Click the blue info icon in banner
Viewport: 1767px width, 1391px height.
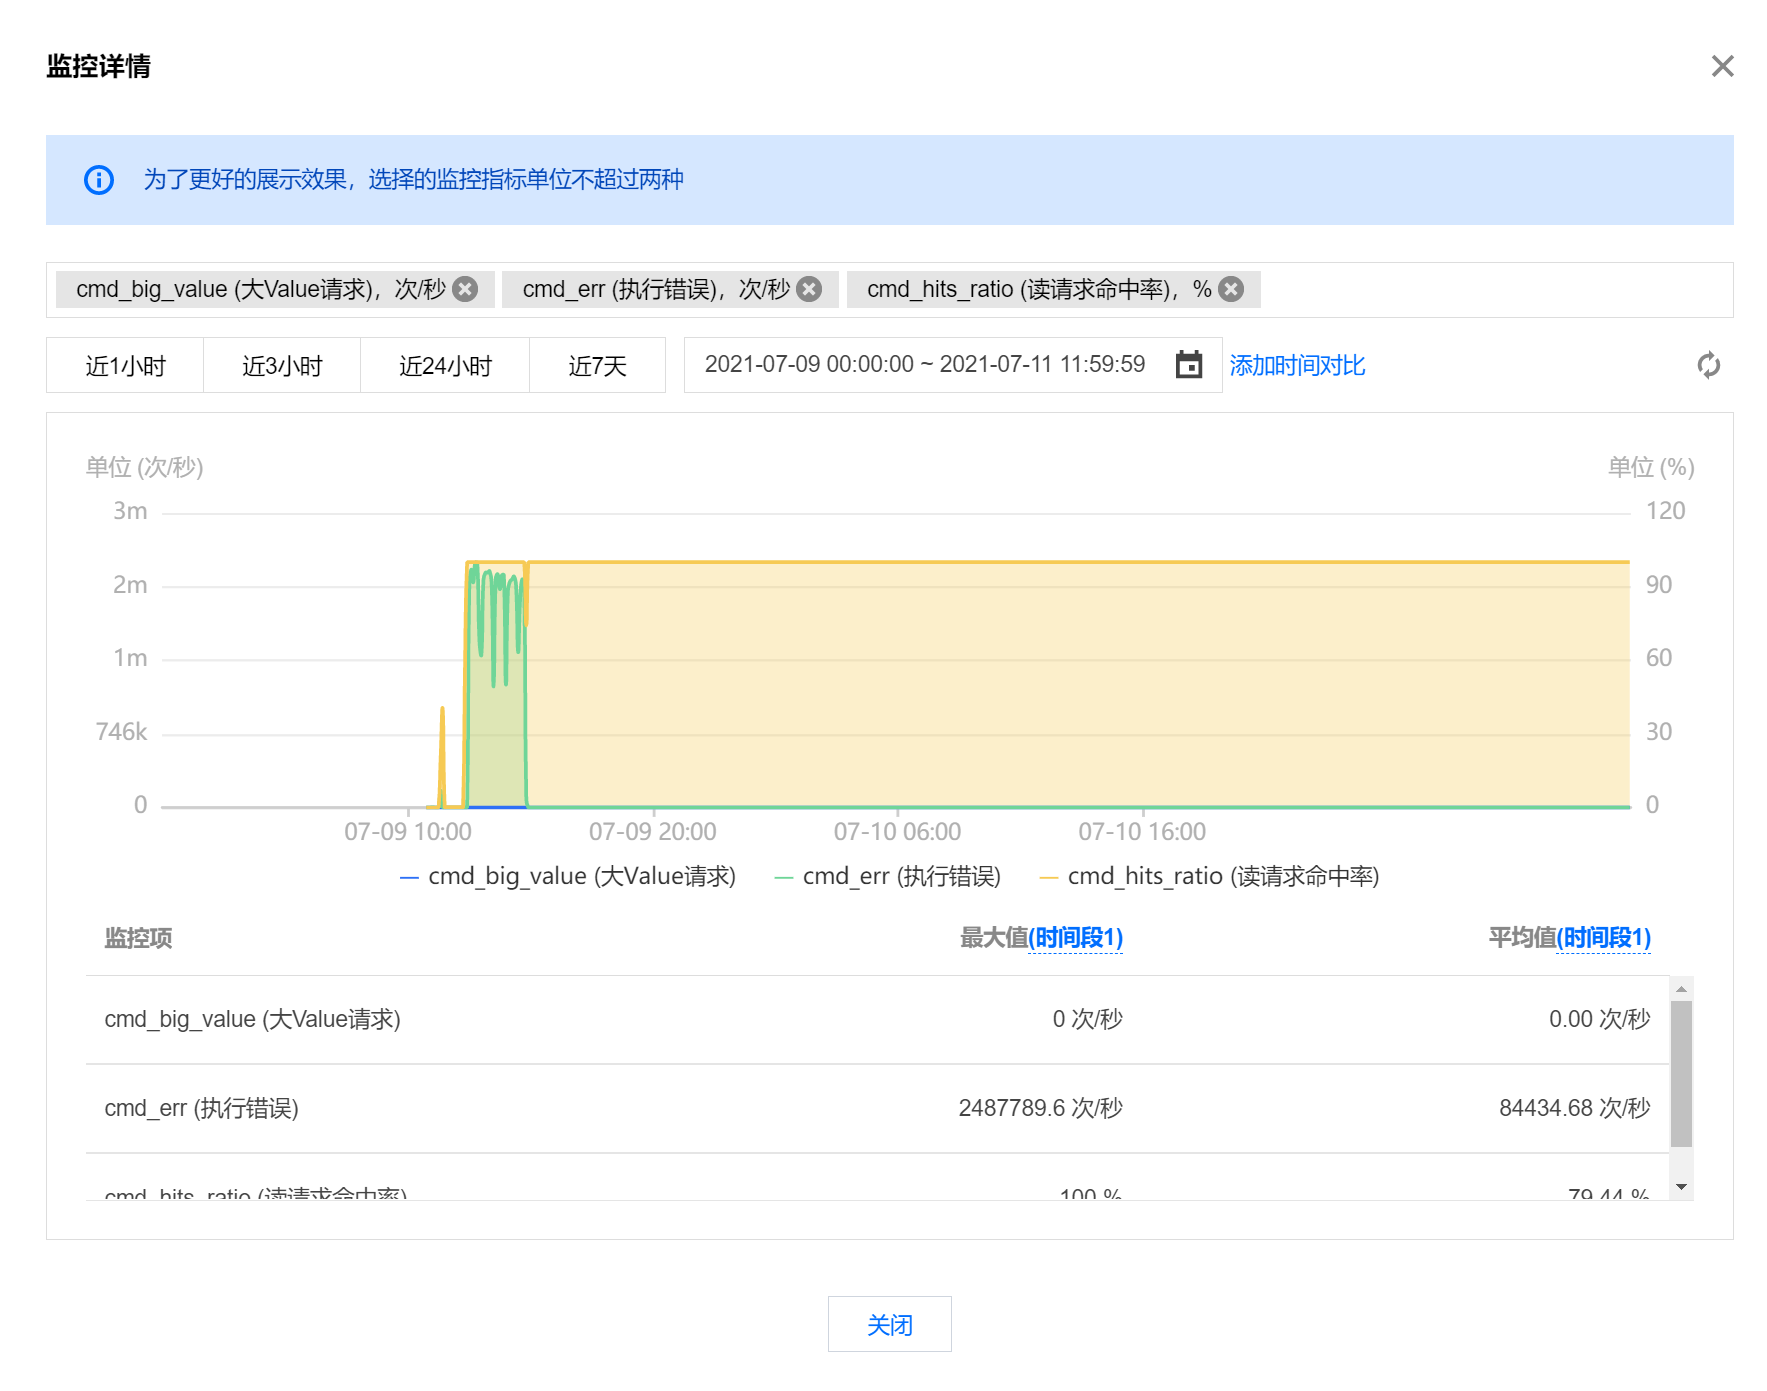coord(99,180)
